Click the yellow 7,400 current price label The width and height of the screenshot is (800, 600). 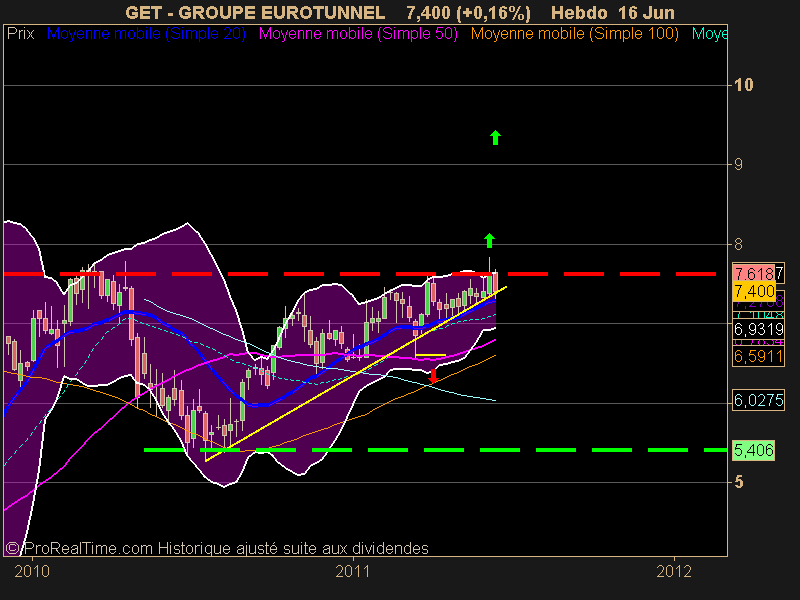click(754, 292)
